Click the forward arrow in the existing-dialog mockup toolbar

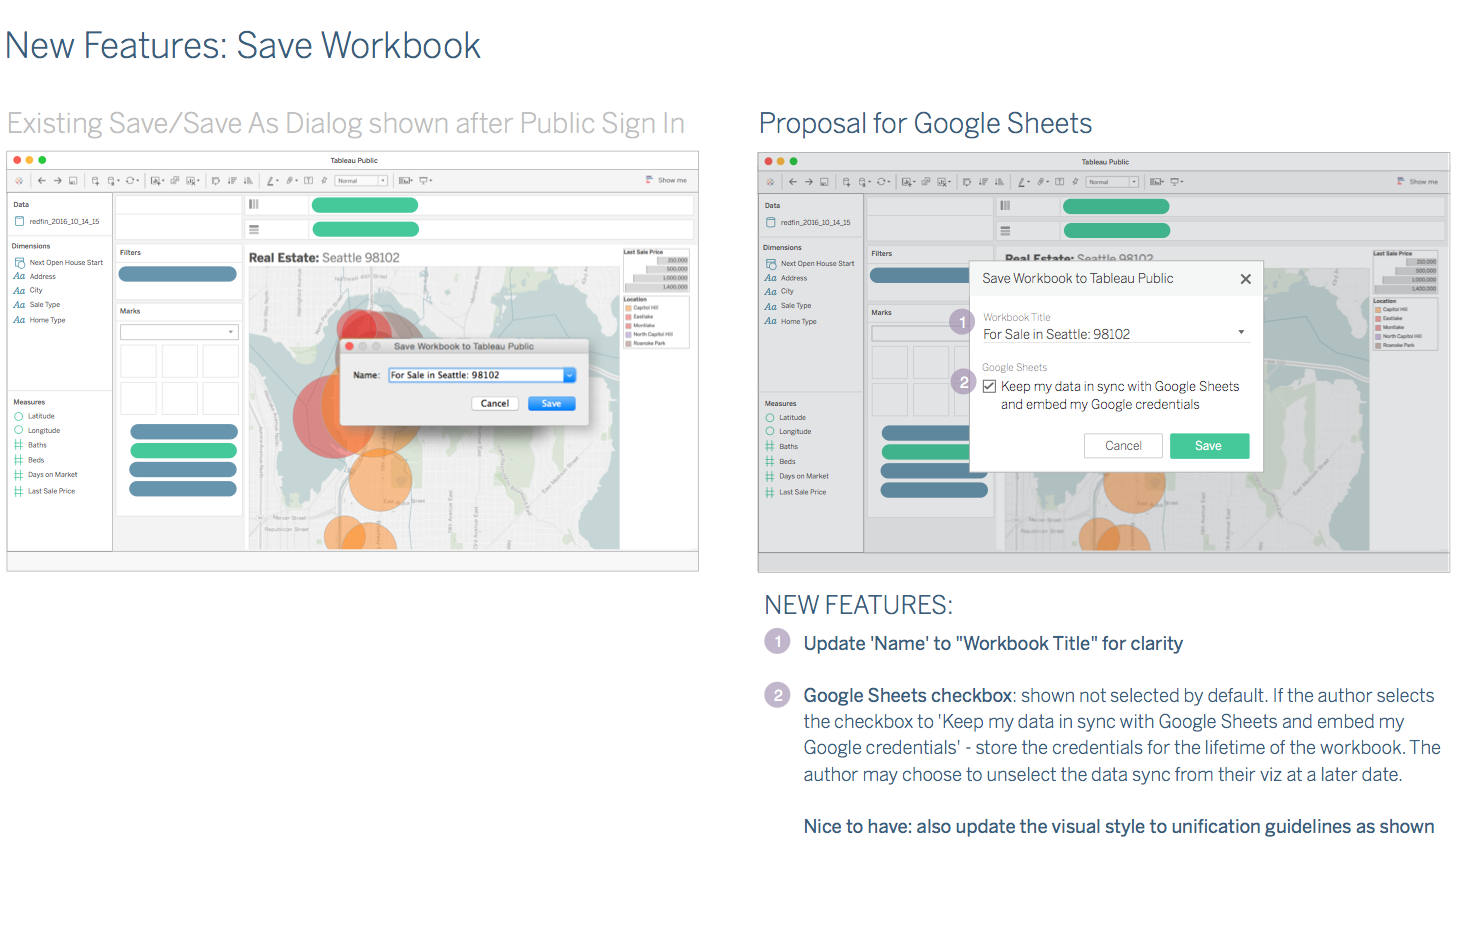[58, 181]
